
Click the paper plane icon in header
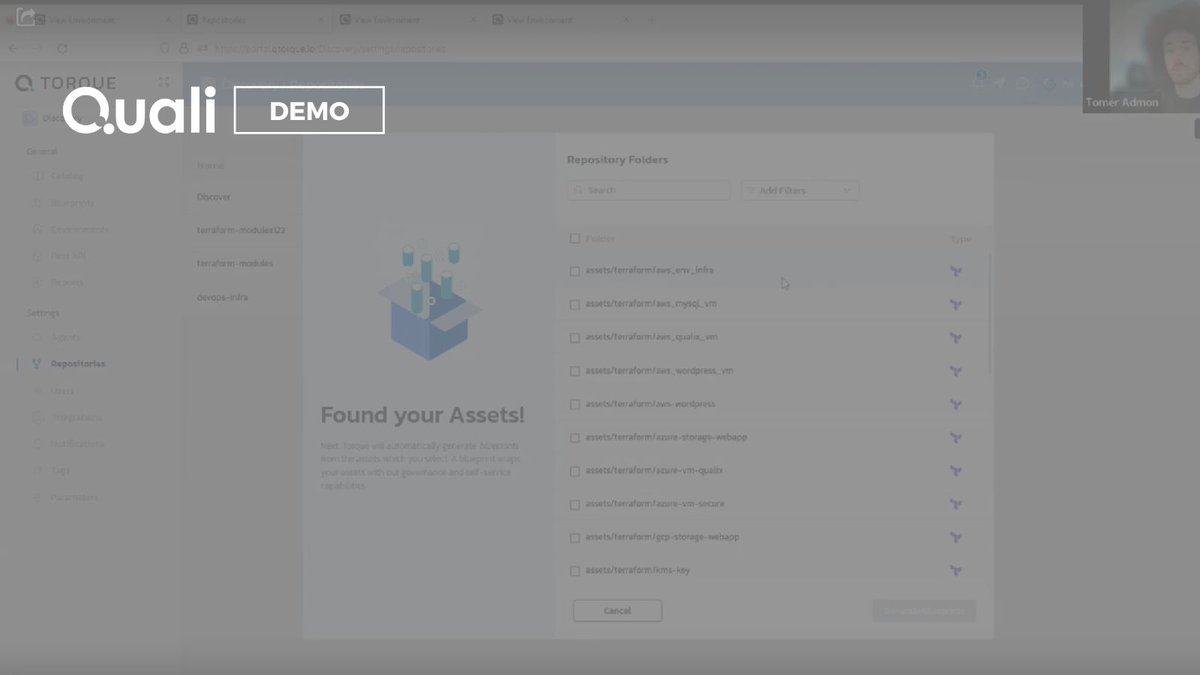pos(1000,83)
